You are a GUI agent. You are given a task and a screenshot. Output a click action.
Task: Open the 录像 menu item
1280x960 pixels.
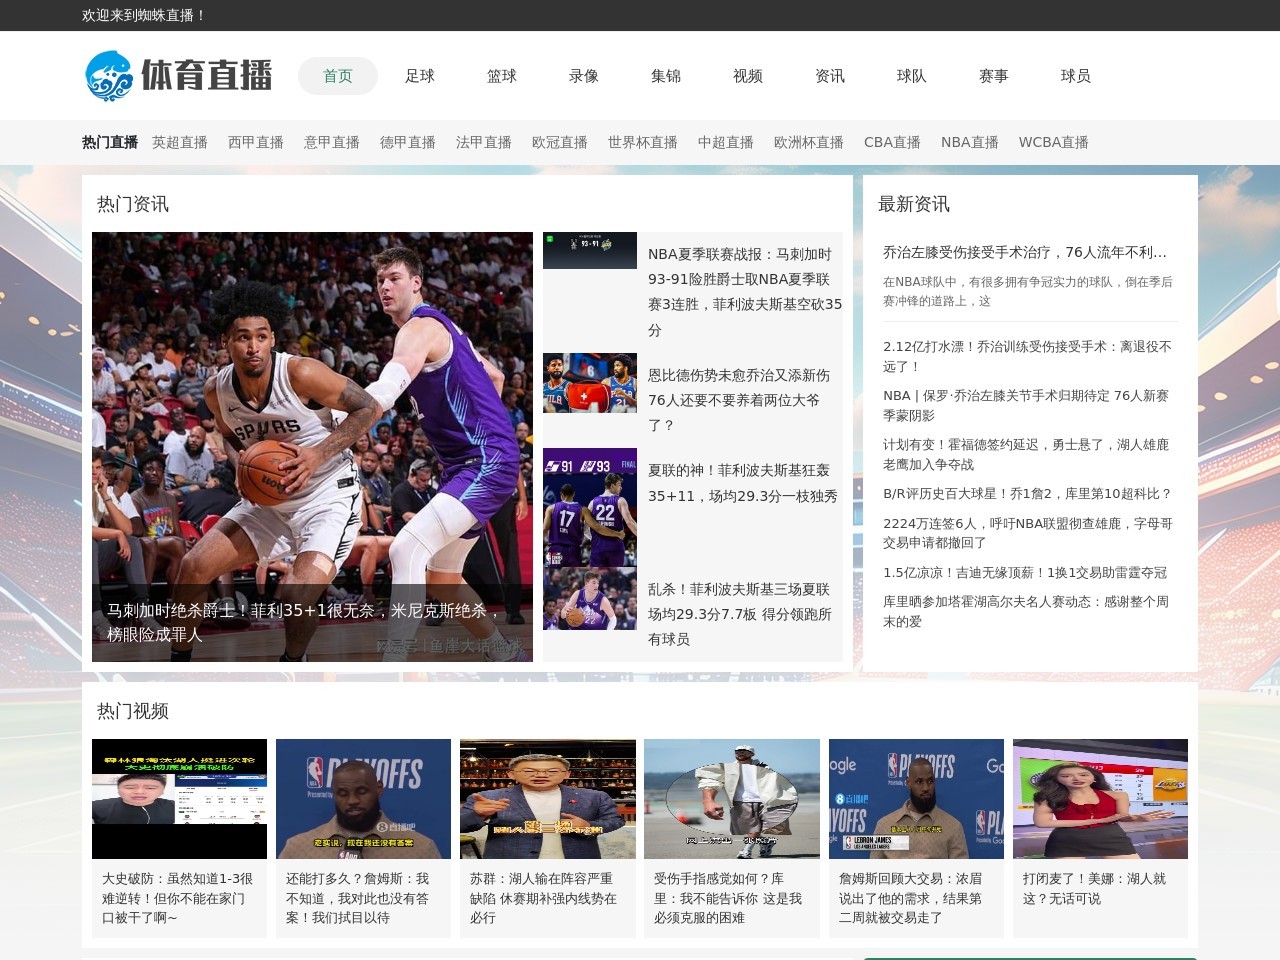(584, 76)
